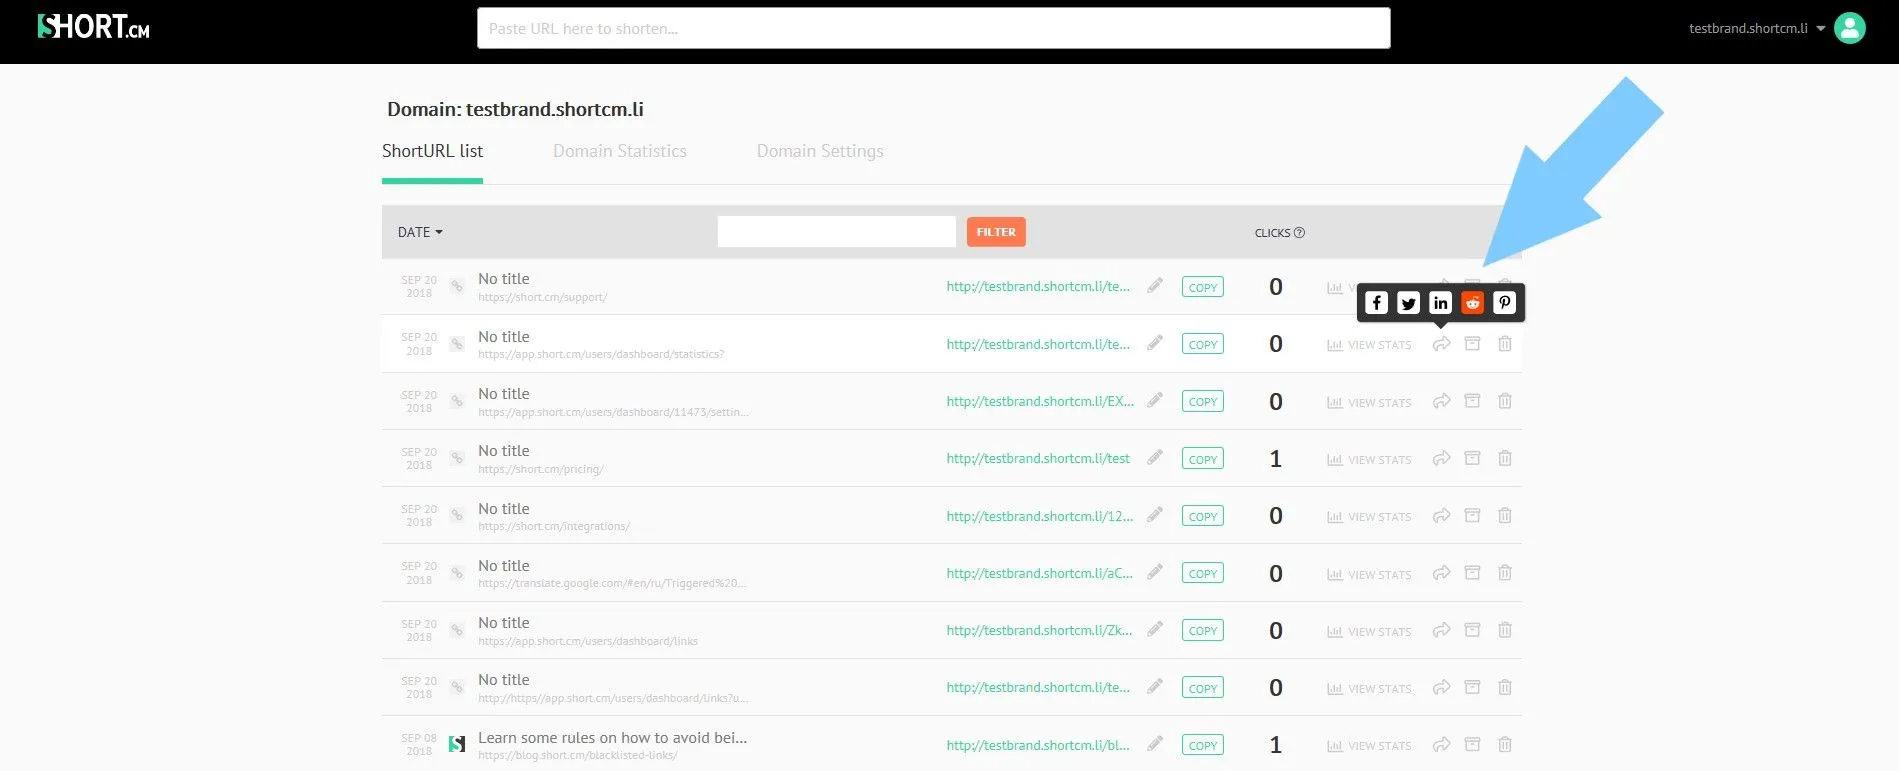Open the Domain Settings tab
The height and width of the screenshot is (771, 1899).
[820, 151]
